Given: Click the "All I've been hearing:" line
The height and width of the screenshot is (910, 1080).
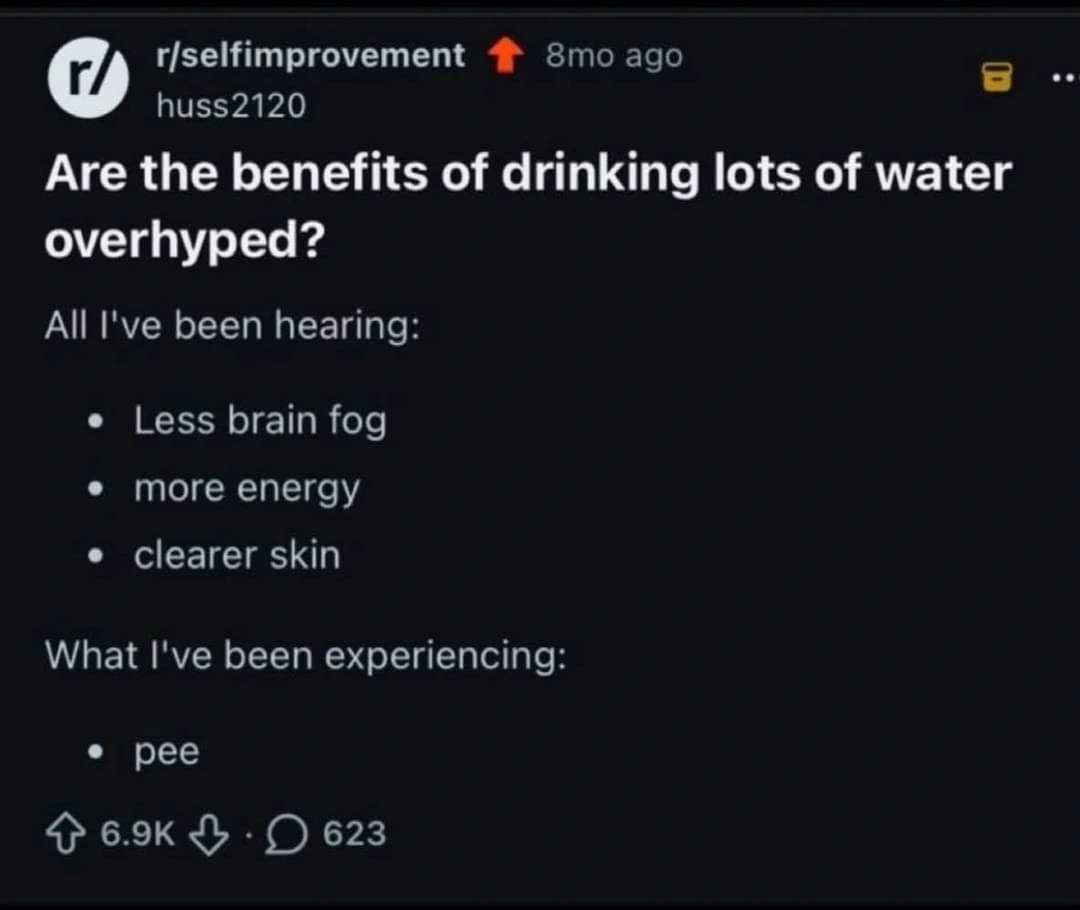Looking at the screenshot, I should point(232,327).
